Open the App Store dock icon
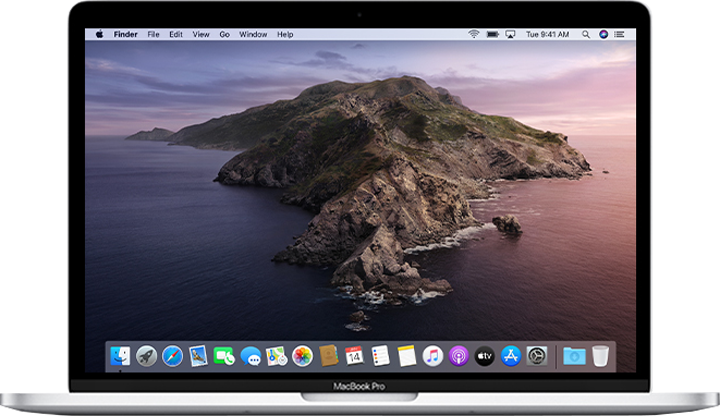Screen dimensions: 720x416 511,356
